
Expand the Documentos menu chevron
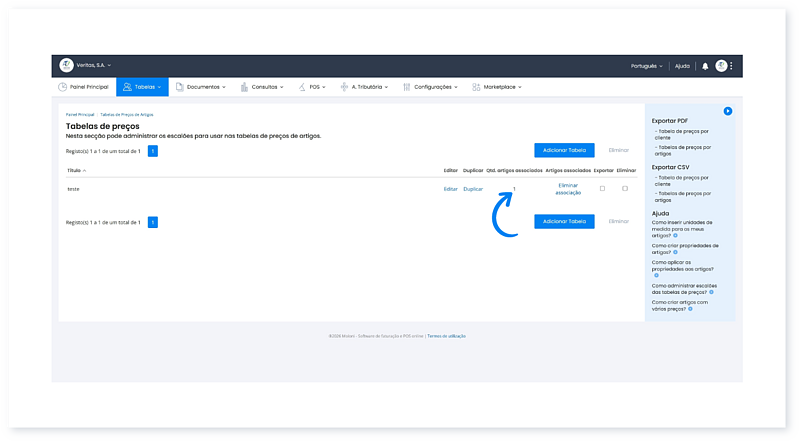pyautogui.click(x=223, y=87)
